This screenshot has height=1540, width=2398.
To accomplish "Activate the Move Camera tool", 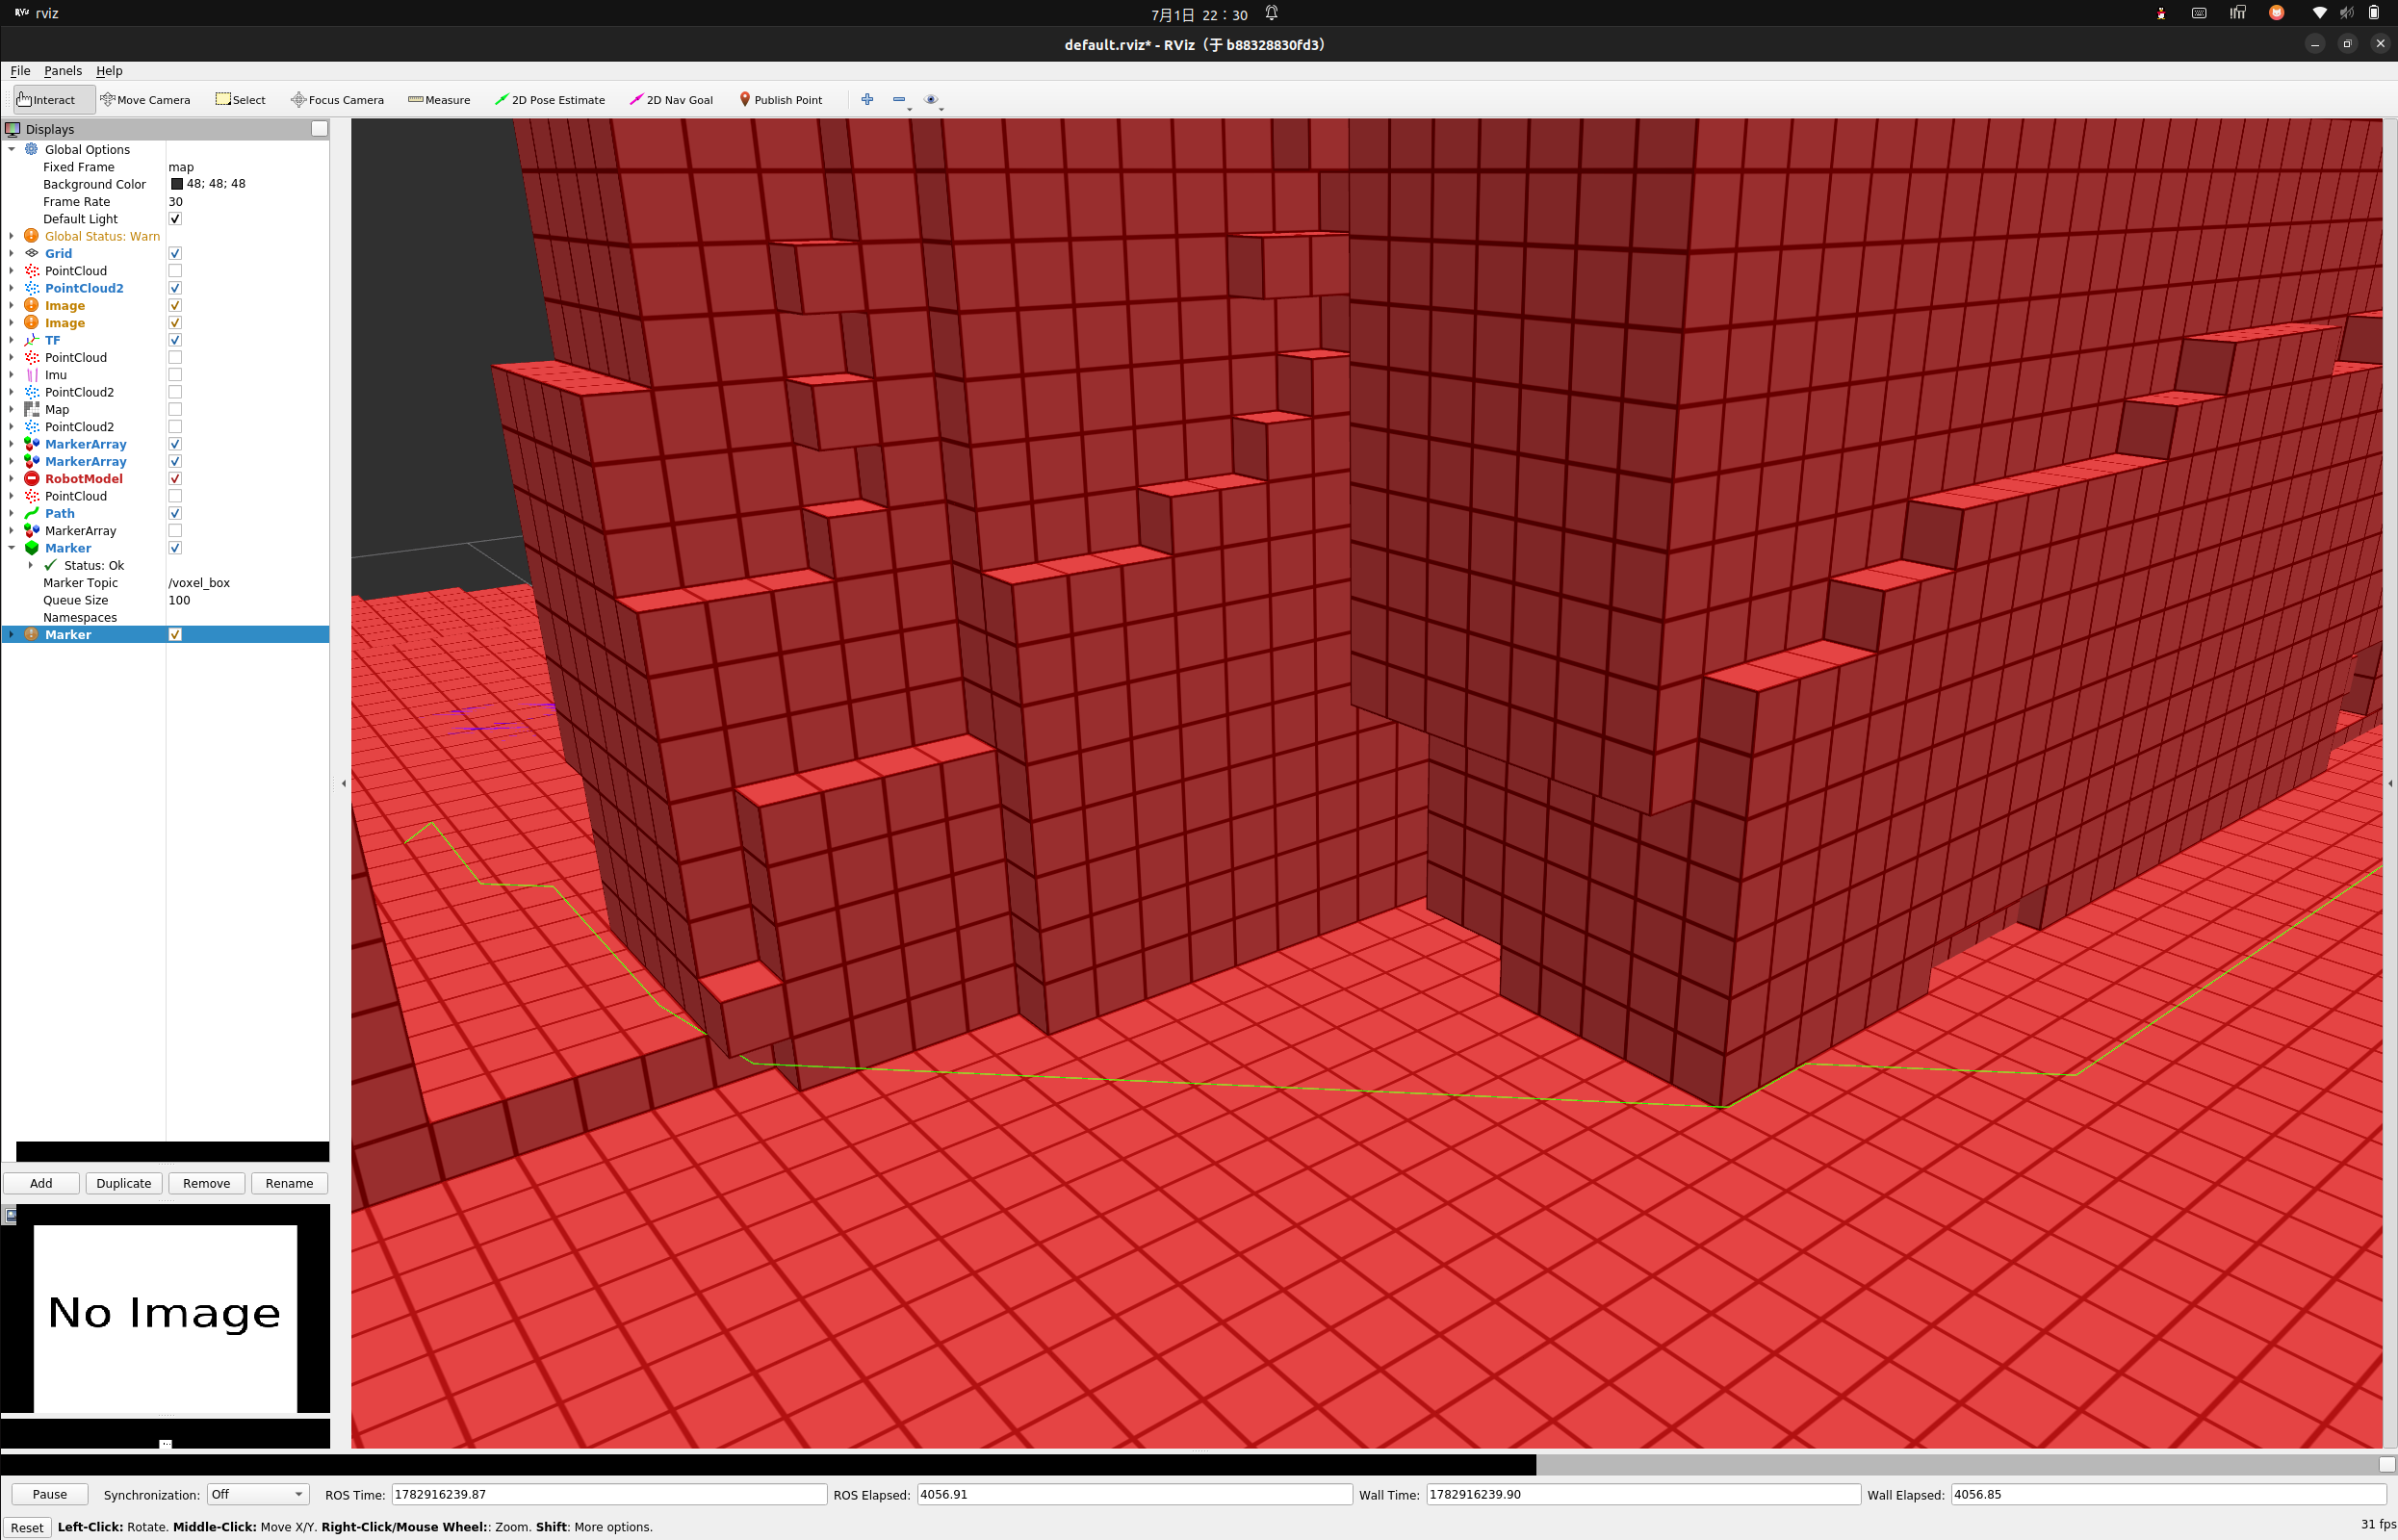I will 146,100.
